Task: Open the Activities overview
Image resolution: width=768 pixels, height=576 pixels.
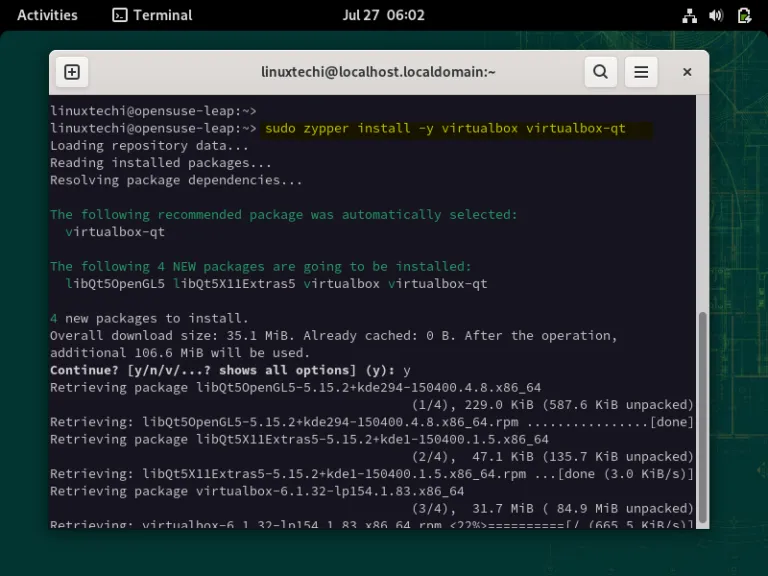Action: pos(48,15)
